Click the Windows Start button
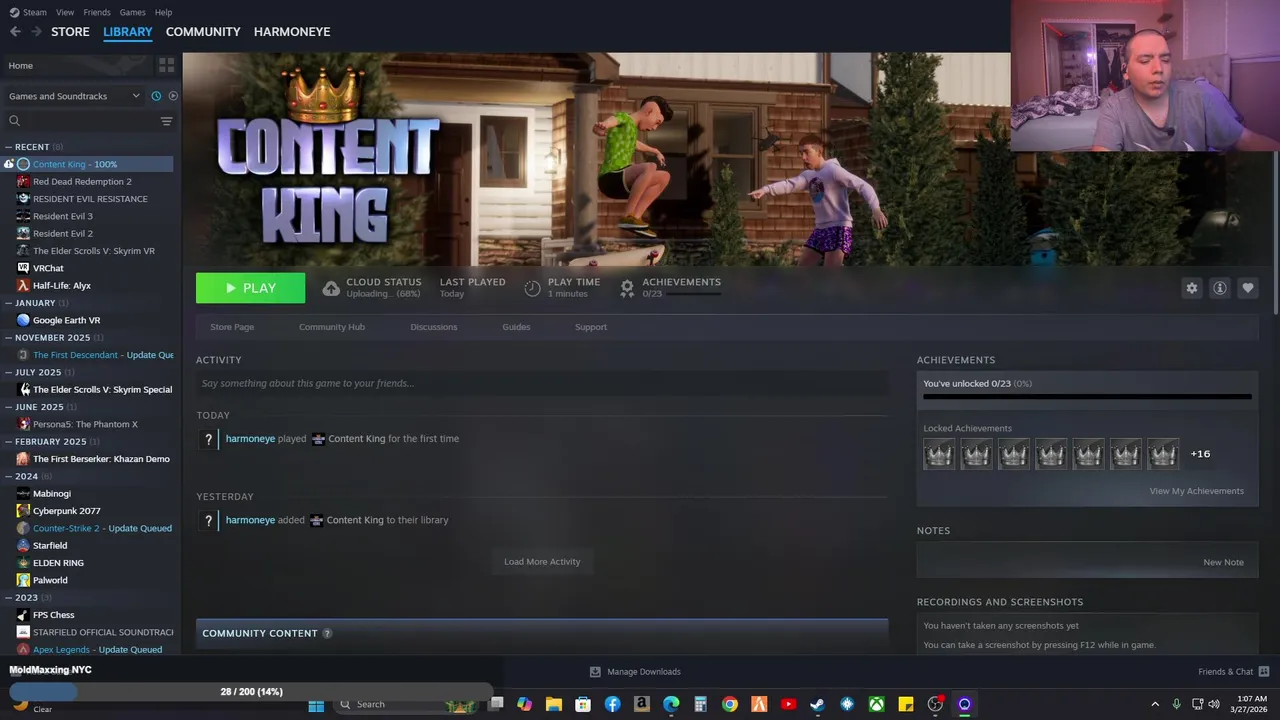 [316, 704]
